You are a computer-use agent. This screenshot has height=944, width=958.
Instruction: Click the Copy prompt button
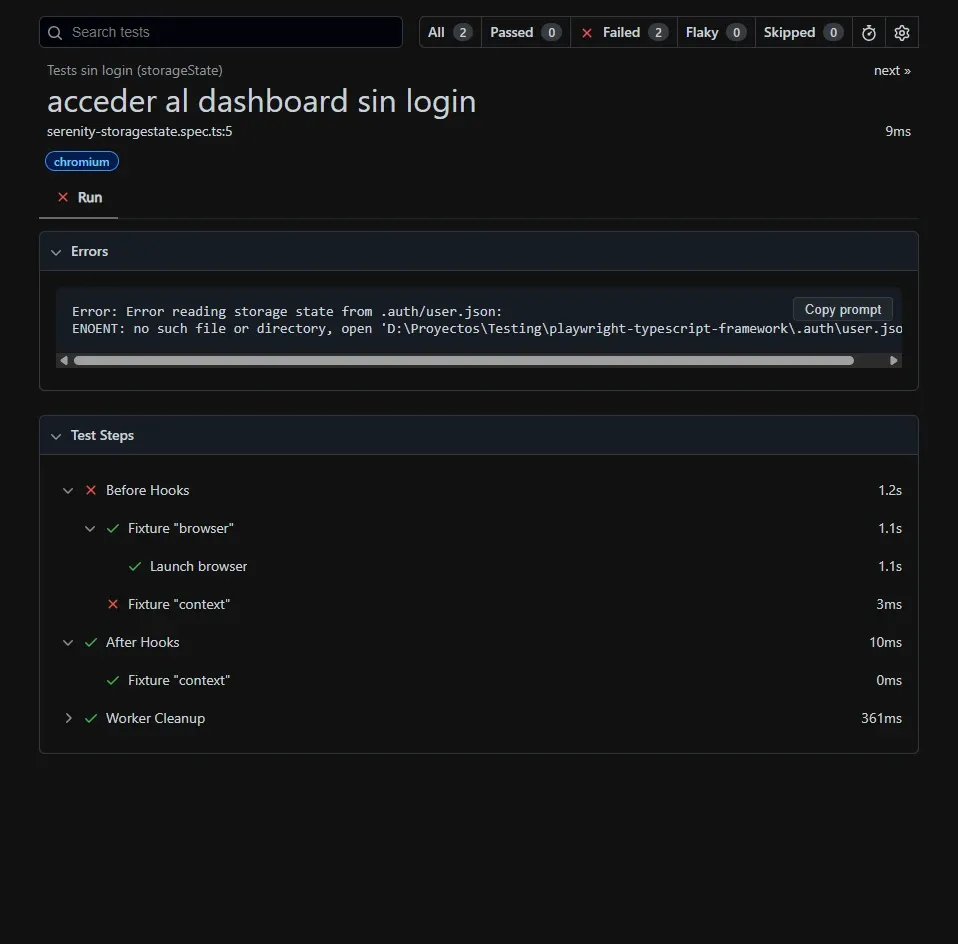tap(842, 309)
